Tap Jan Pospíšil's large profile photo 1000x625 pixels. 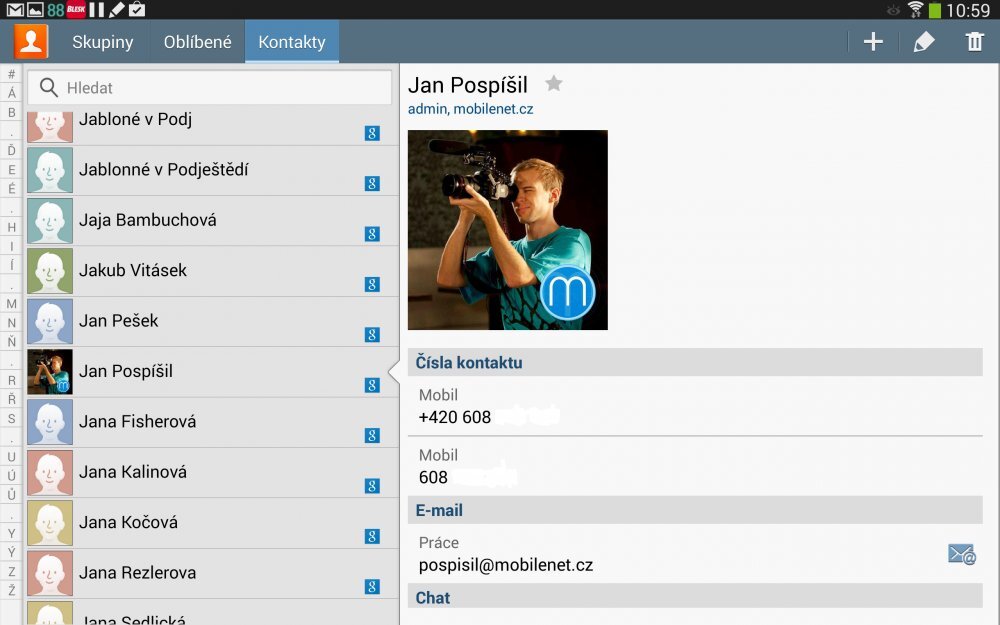508,230
